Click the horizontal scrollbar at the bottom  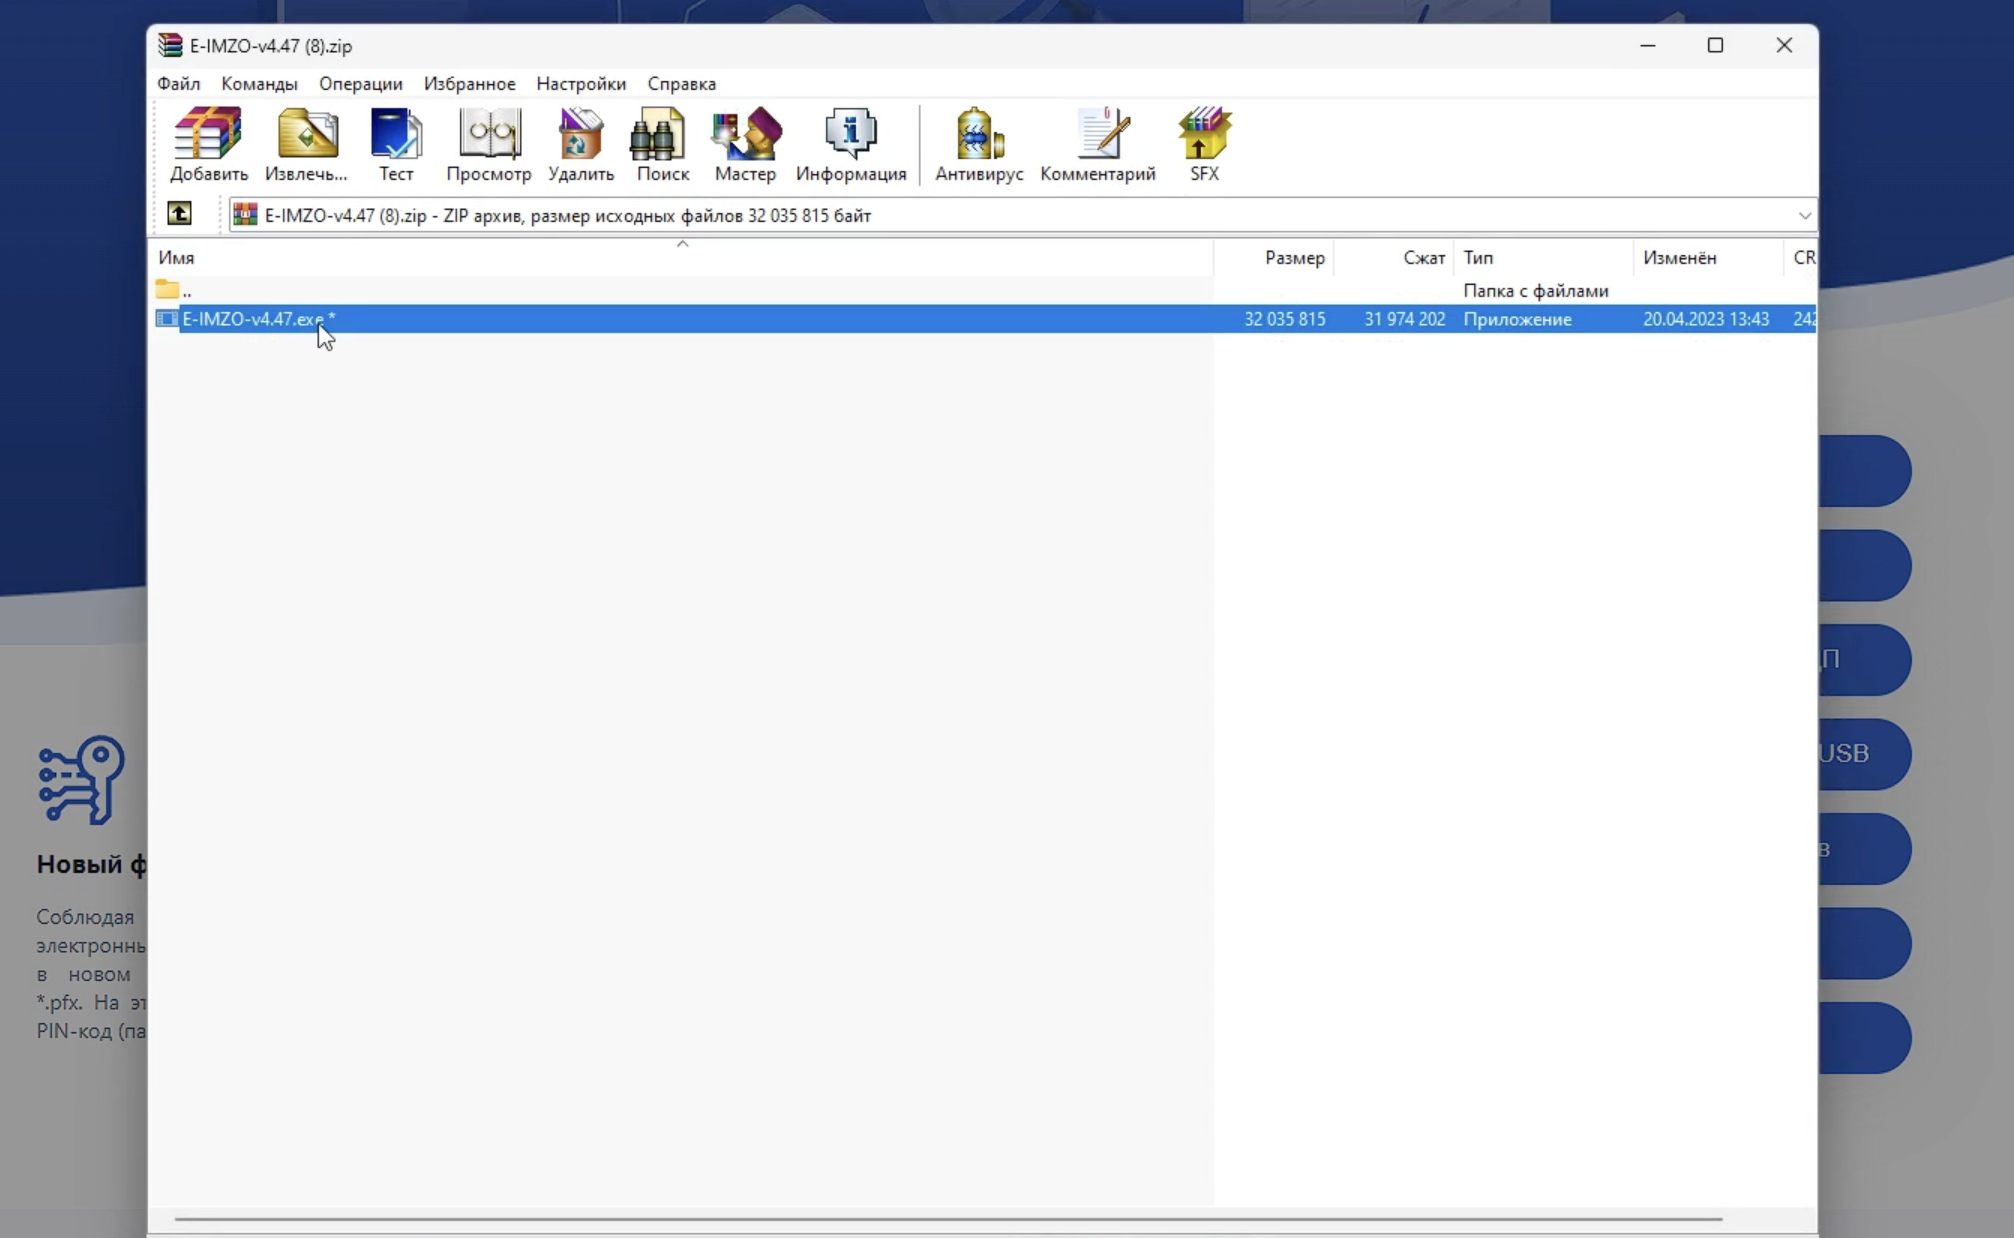click(947, 1219)
